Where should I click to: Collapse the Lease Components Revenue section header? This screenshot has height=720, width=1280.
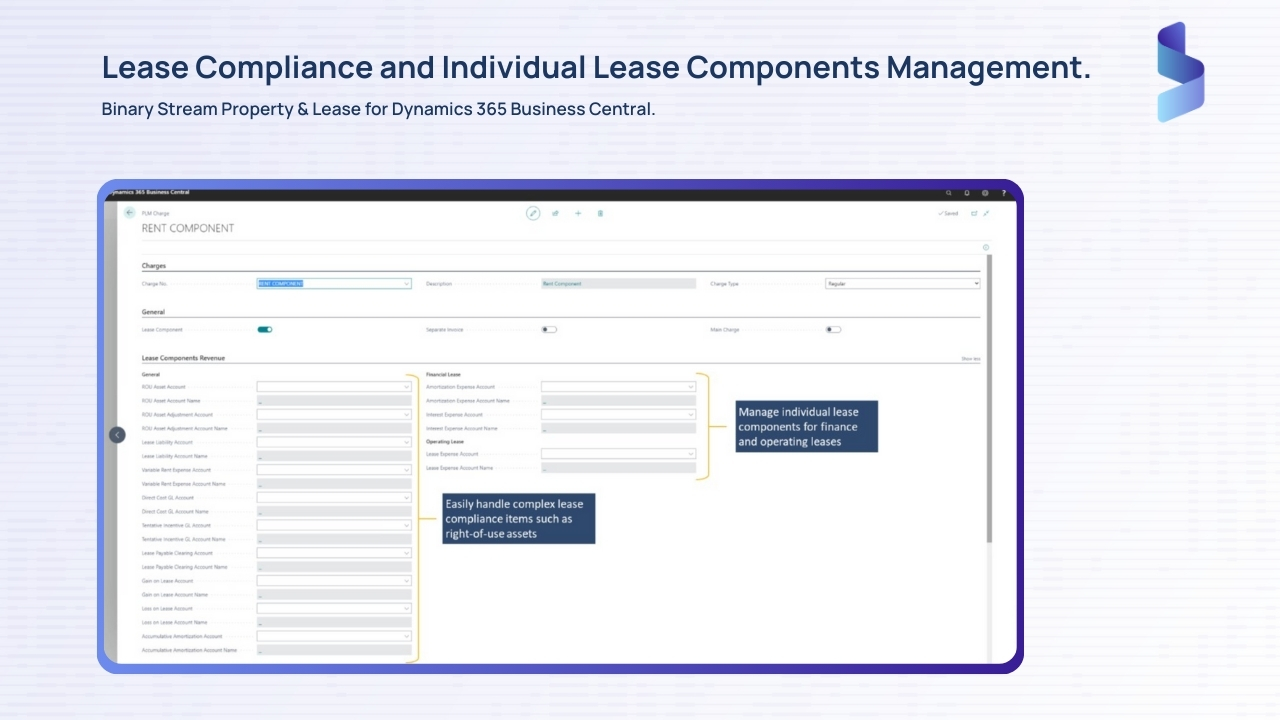(x=183, y=357)
